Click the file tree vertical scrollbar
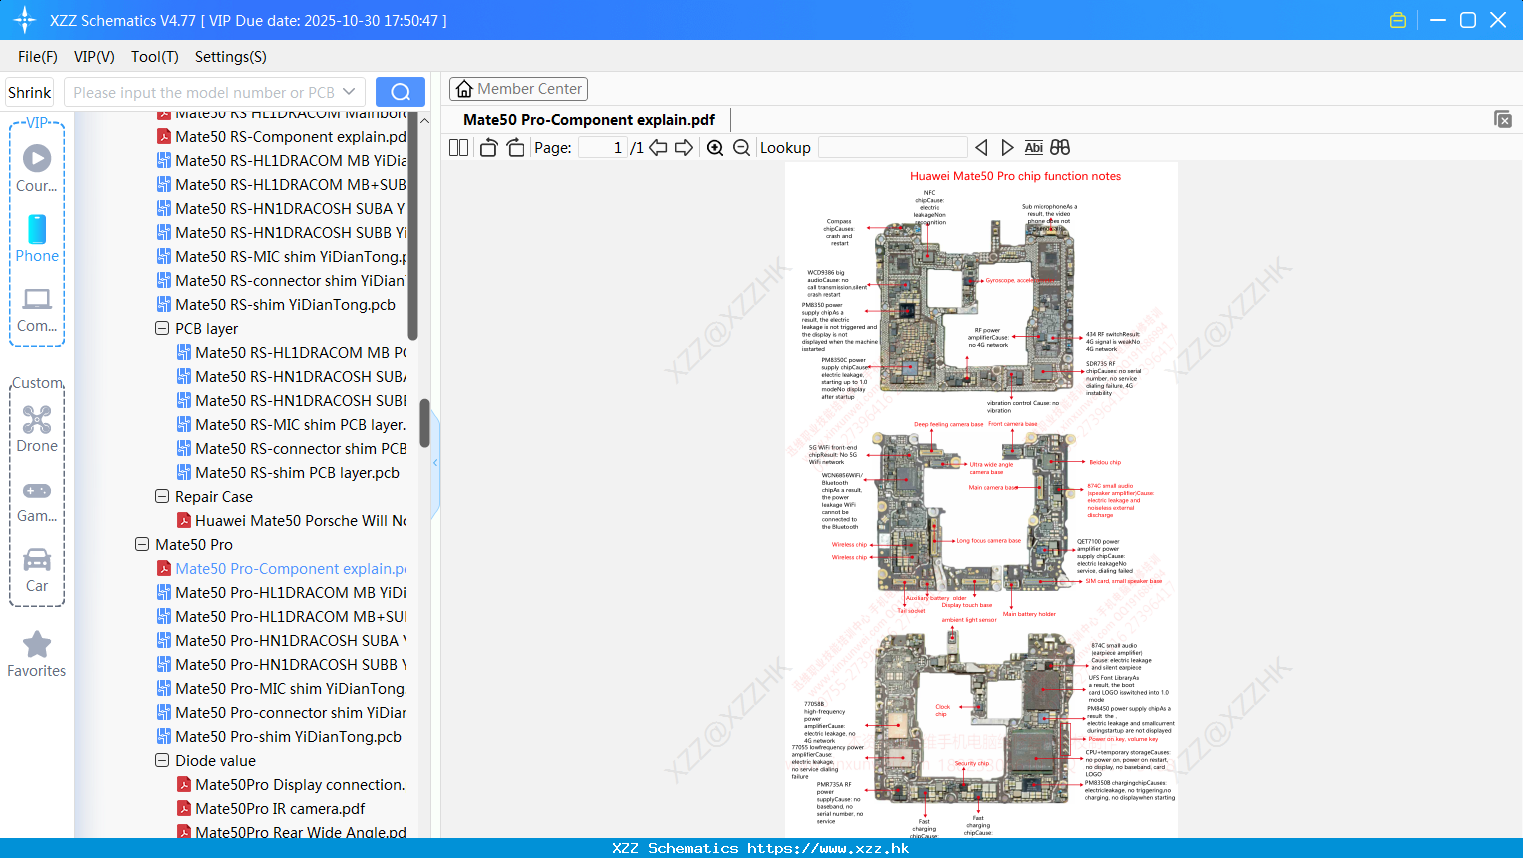 tap(424, 423)
